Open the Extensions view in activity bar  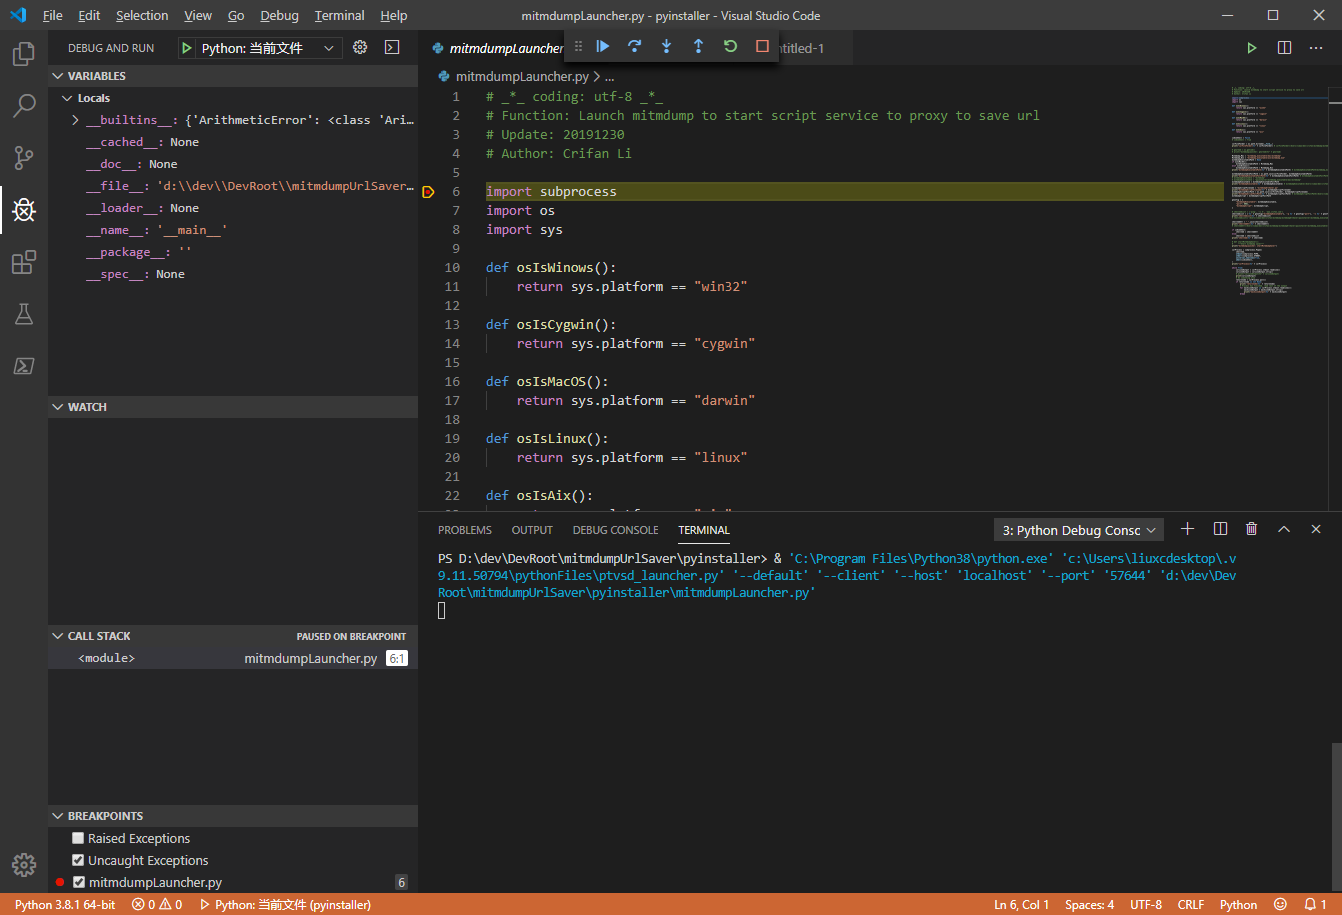[x=24, y=262]
